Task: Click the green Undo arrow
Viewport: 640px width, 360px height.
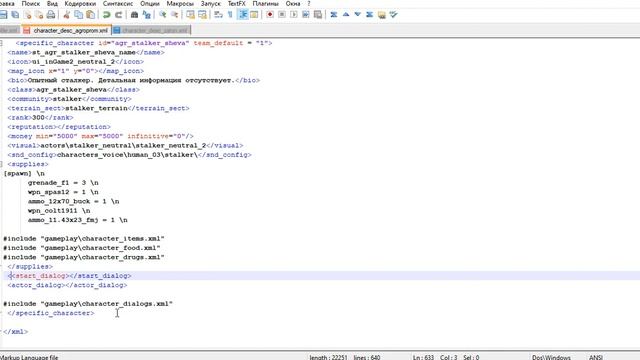Action: pos(107,15)
